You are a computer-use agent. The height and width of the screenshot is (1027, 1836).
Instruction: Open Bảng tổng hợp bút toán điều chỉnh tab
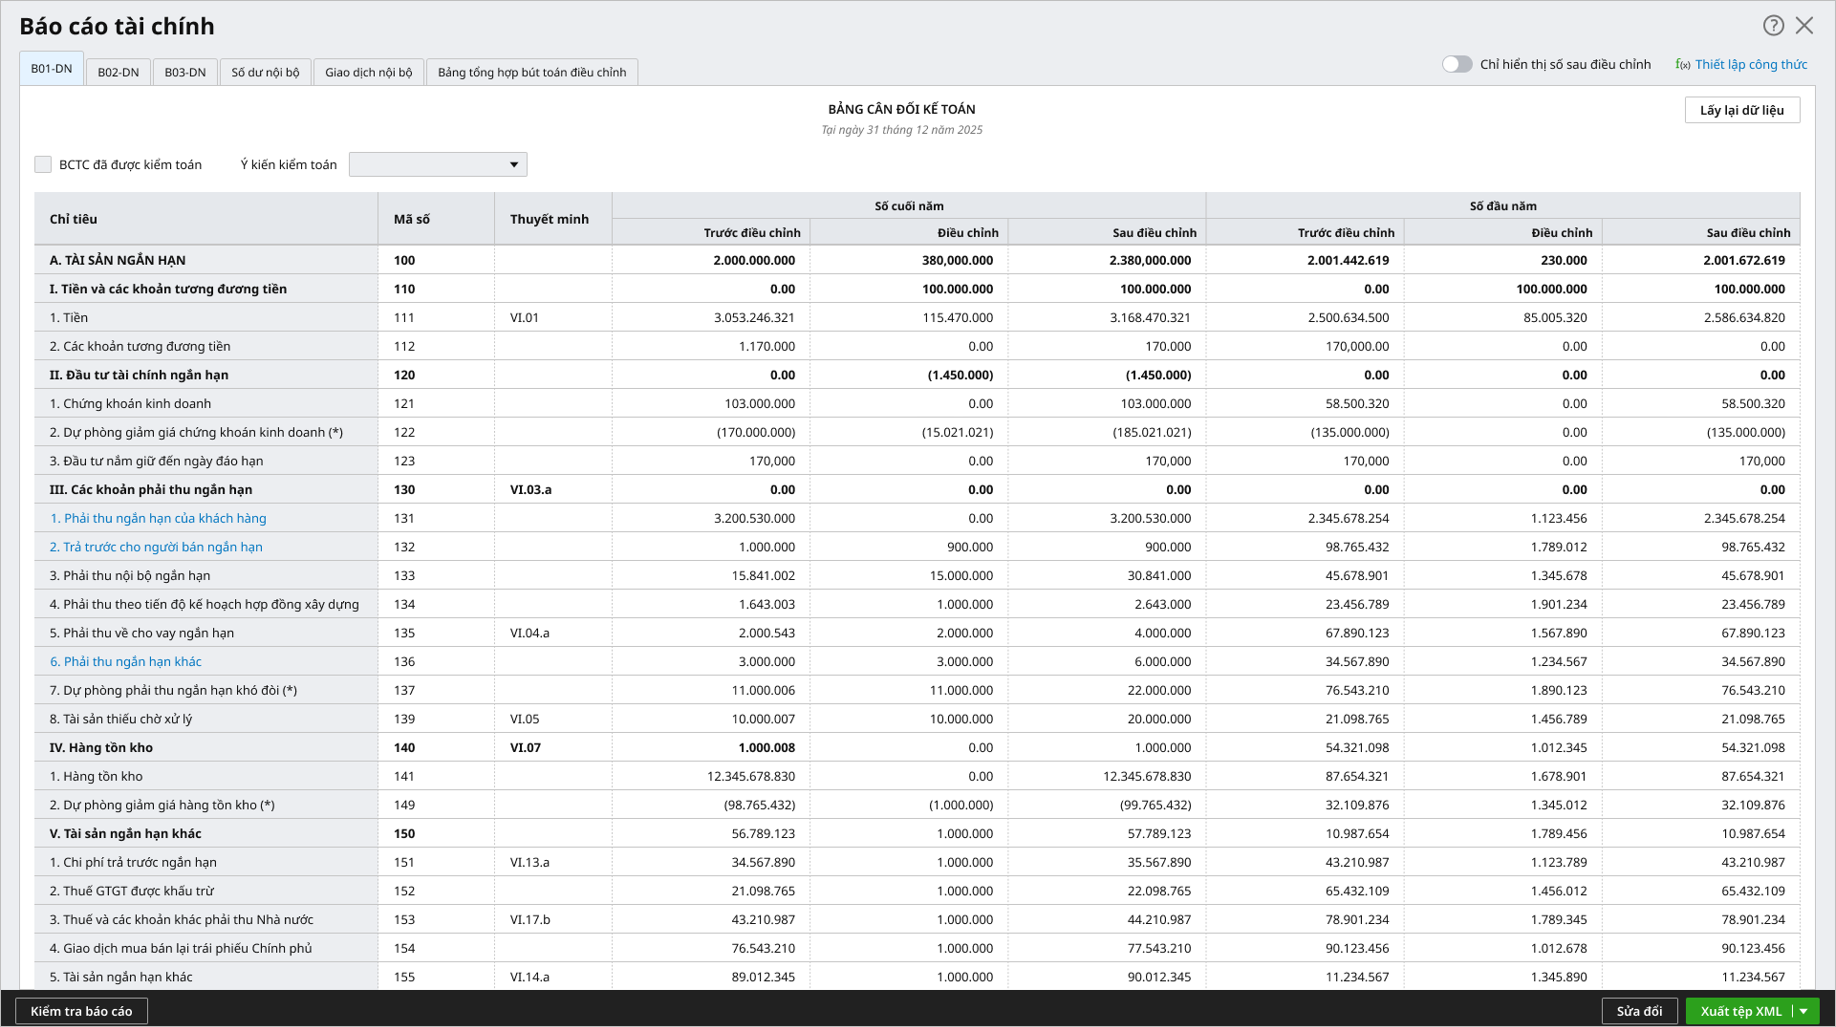tap(531, 72)
